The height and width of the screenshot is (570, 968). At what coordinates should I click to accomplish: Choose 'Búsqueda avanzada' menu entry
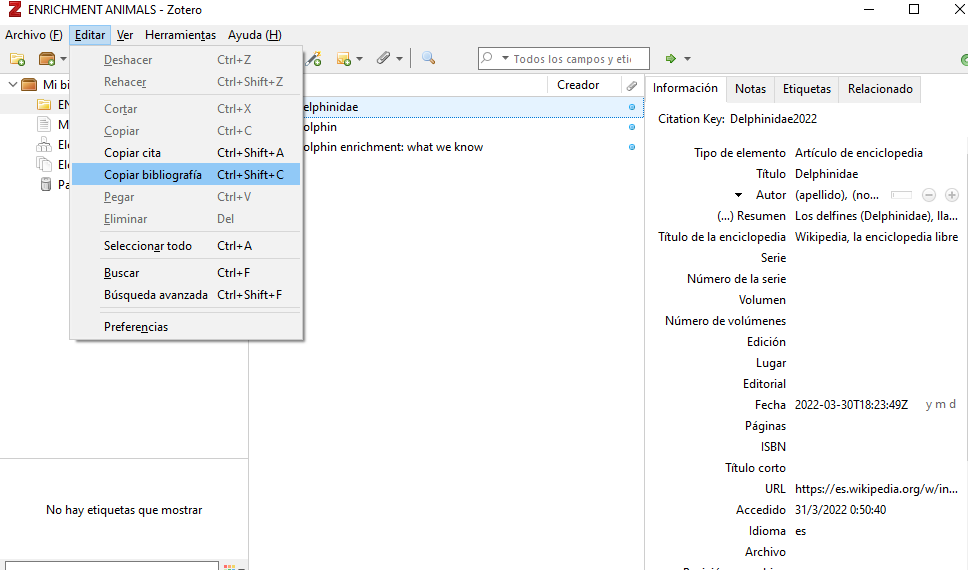point(186,295)
